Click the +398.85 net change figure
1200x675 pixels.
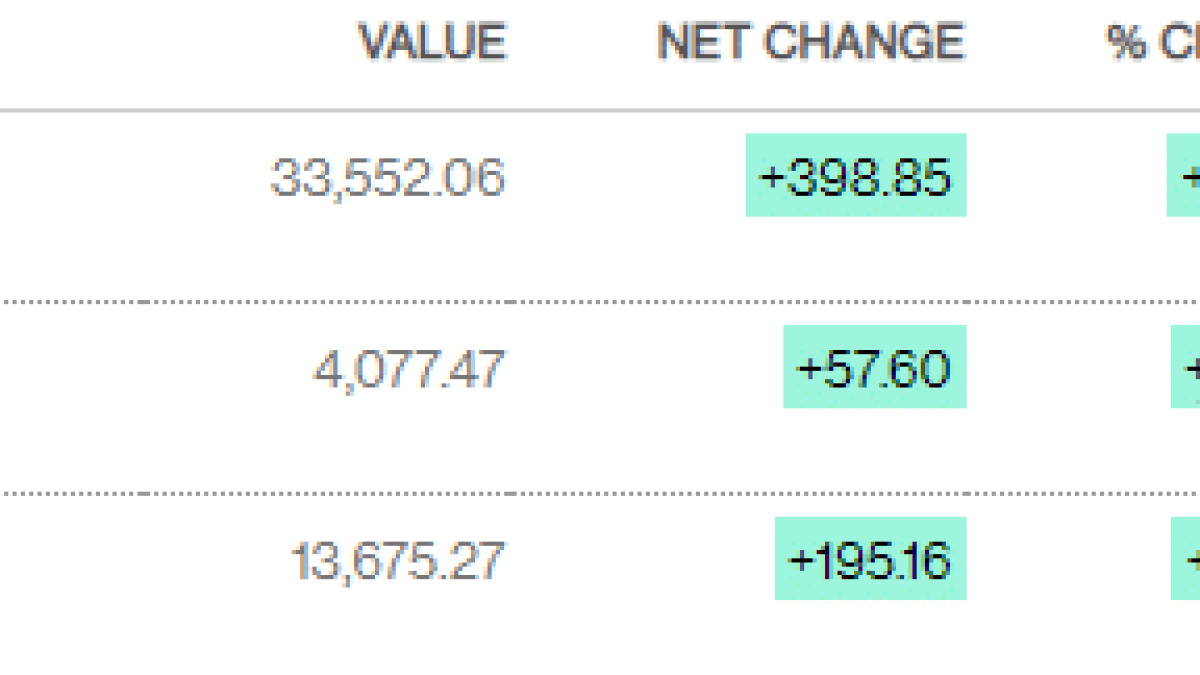[856, 175]
